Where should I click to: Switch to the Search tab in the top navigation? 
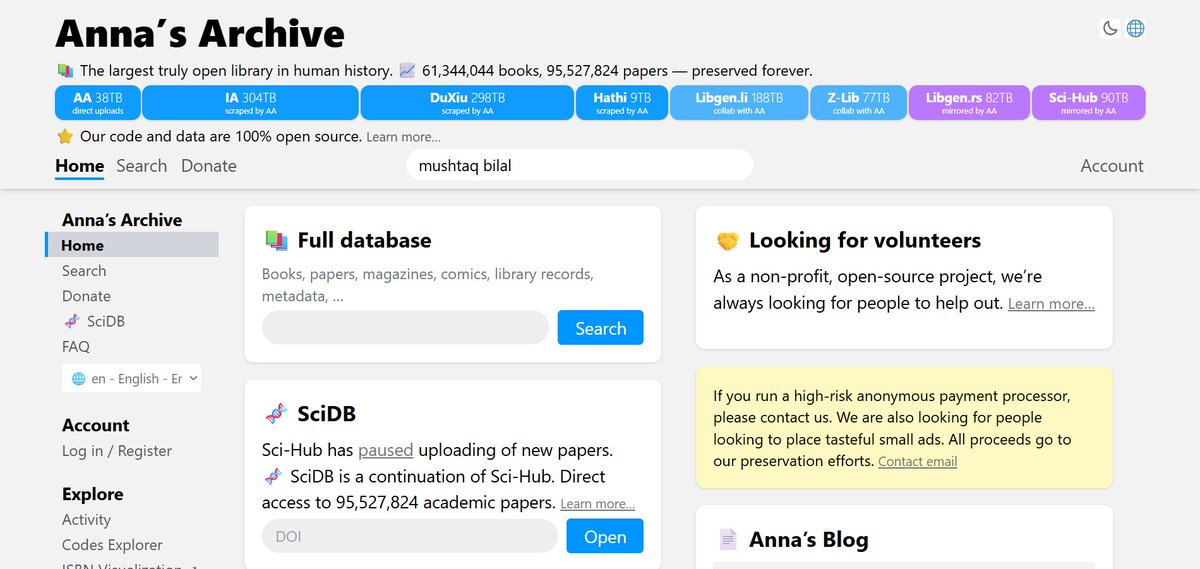pos(141,166)
